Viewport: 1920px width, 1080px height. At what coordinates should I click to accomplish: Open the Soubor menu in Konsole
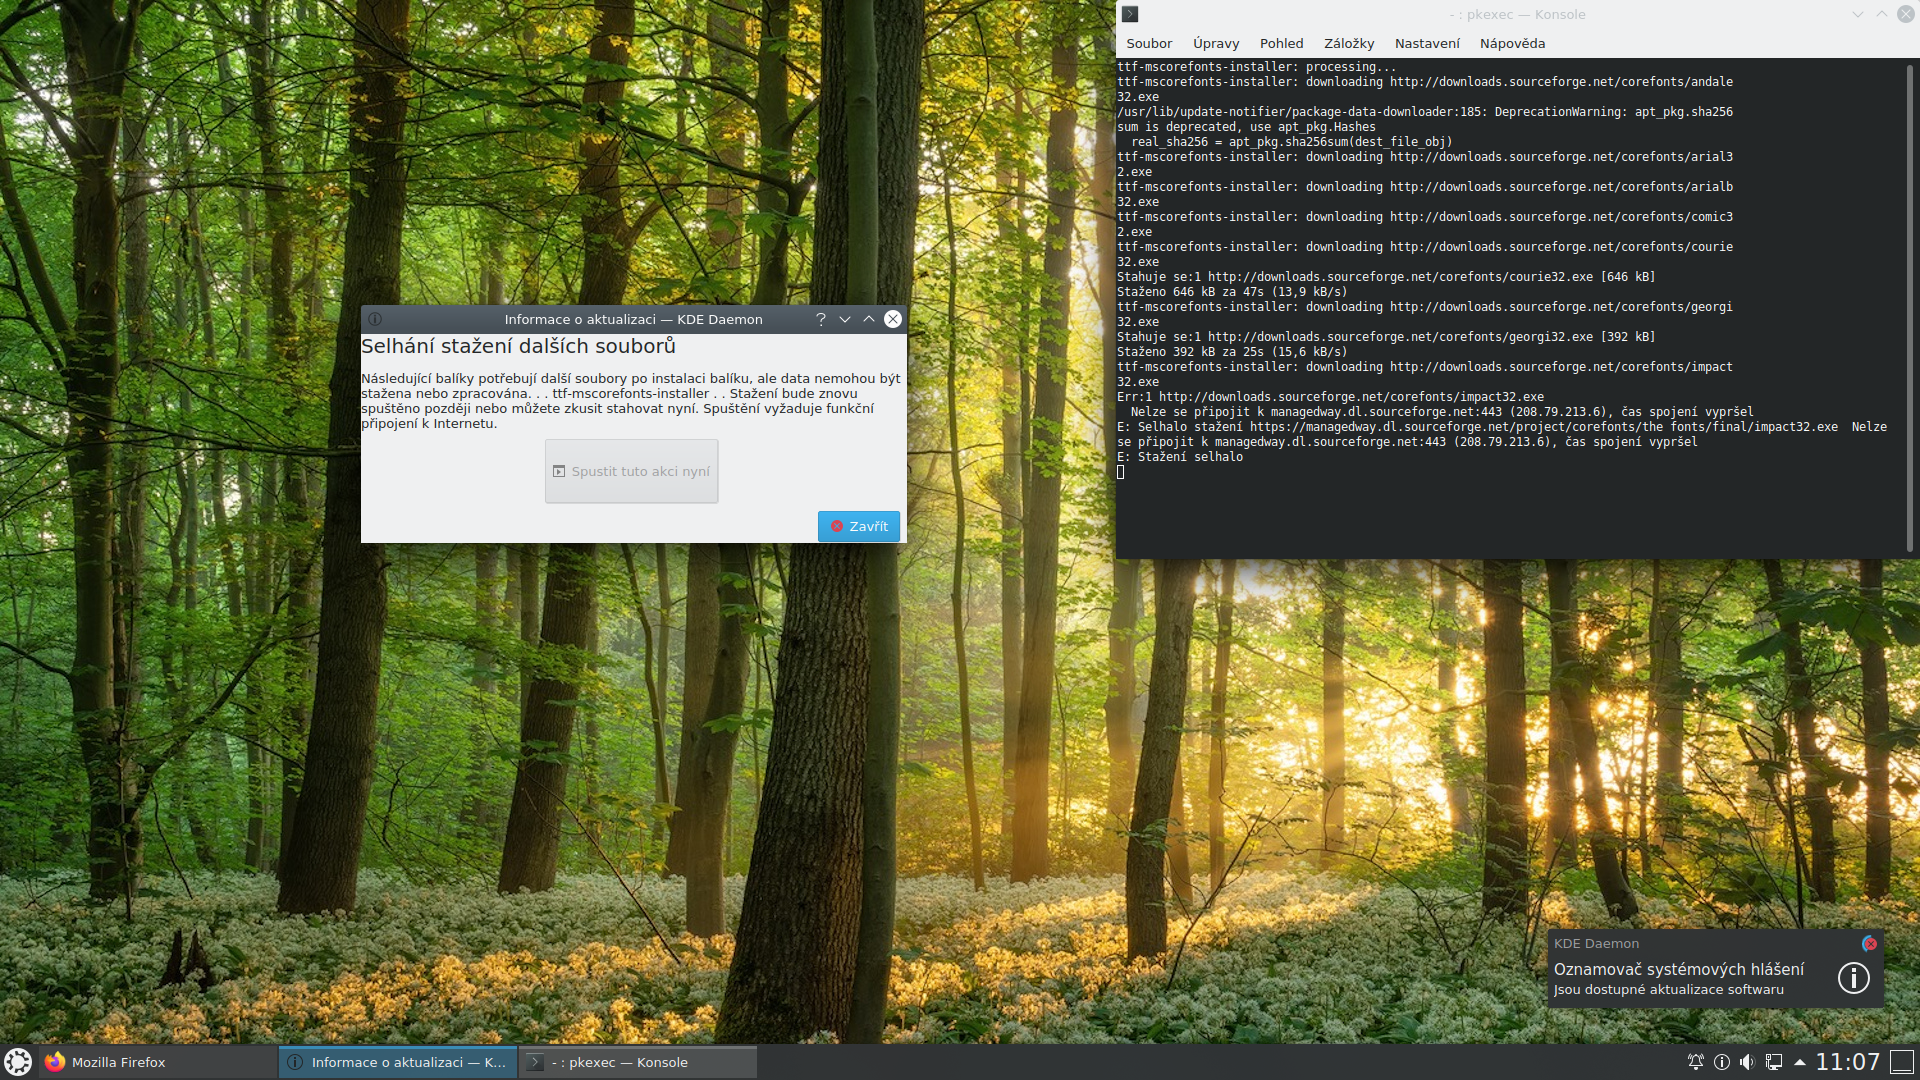[x=1149, y=43]
